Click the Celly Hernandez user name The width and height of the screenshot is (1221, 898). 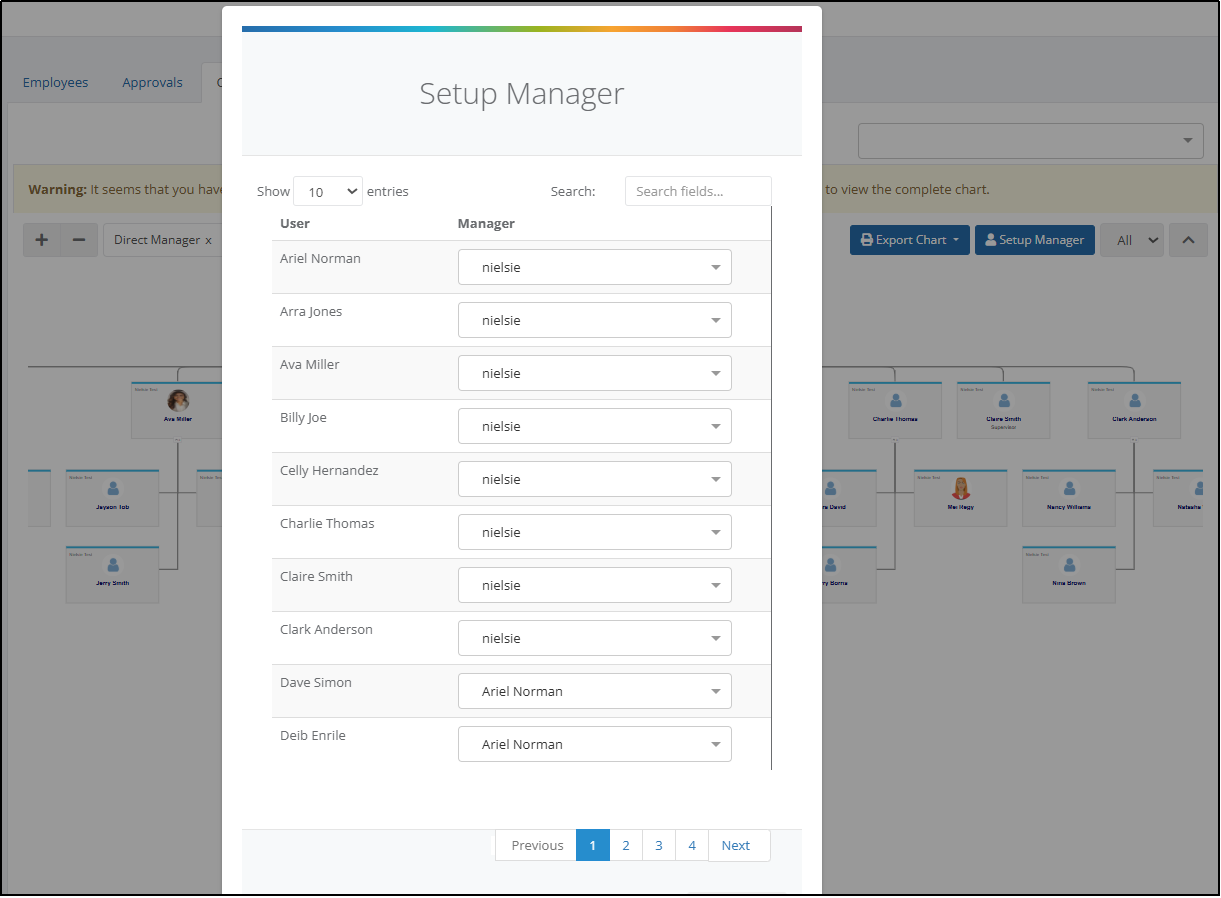(329, 470)
